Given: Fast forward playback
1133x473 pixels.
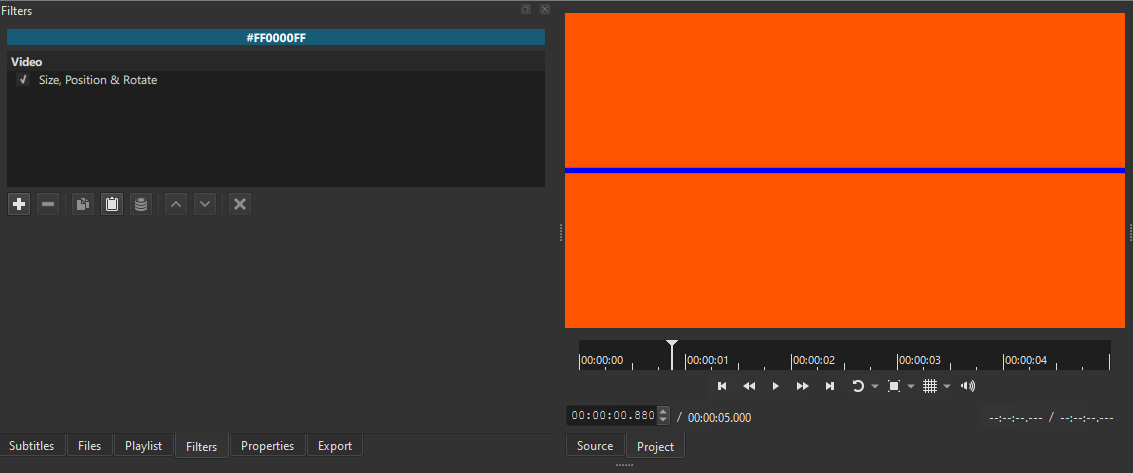Looking at the screenshot, I should [x=803, y=386].
